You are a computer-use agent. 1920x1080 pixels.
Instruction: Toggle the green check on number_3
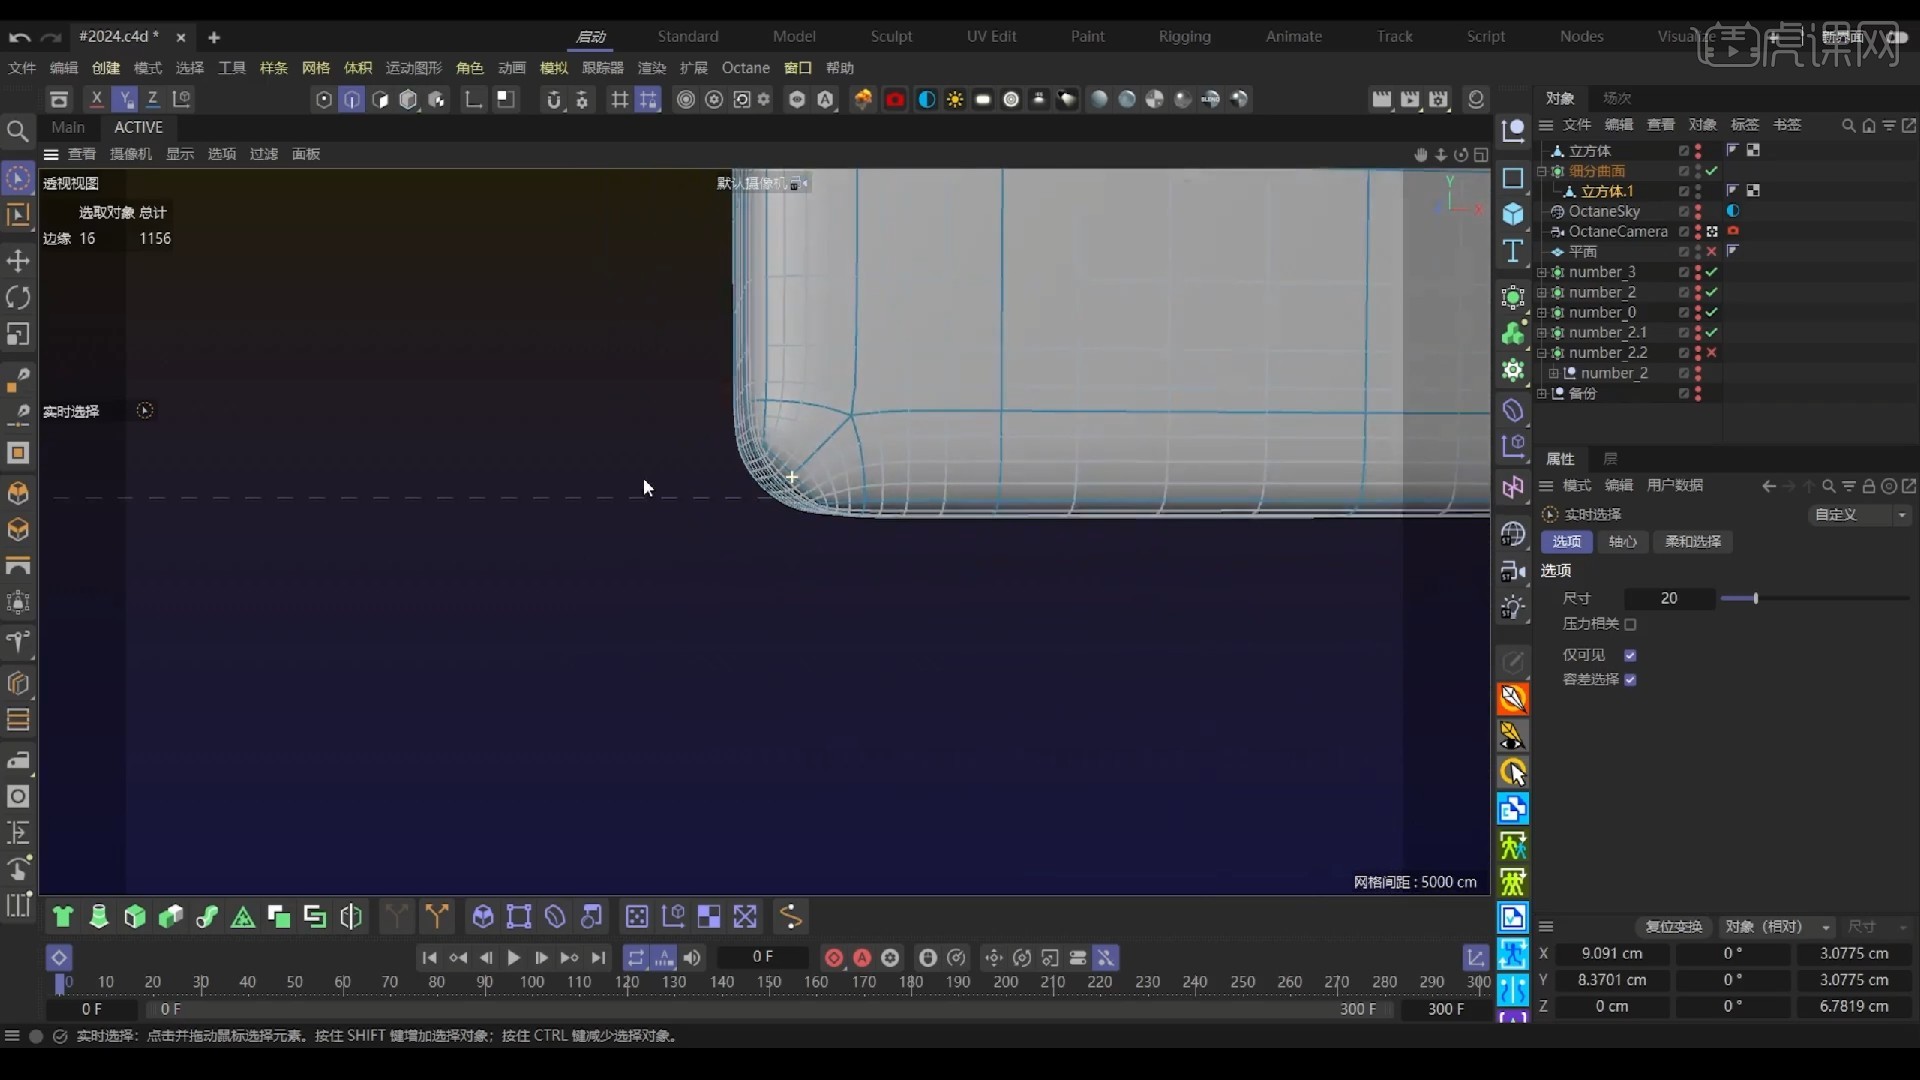click(x=1712, y=272)
